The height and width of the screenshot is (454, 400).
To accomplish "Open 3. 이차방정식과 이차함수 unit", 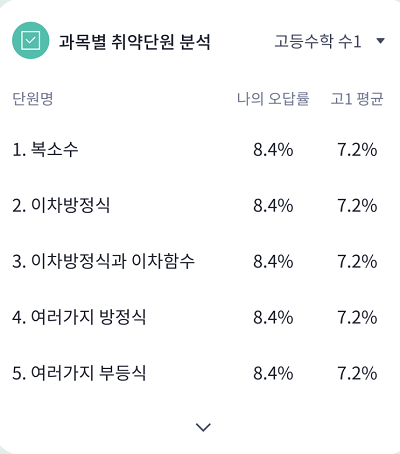I will (103, 261).
